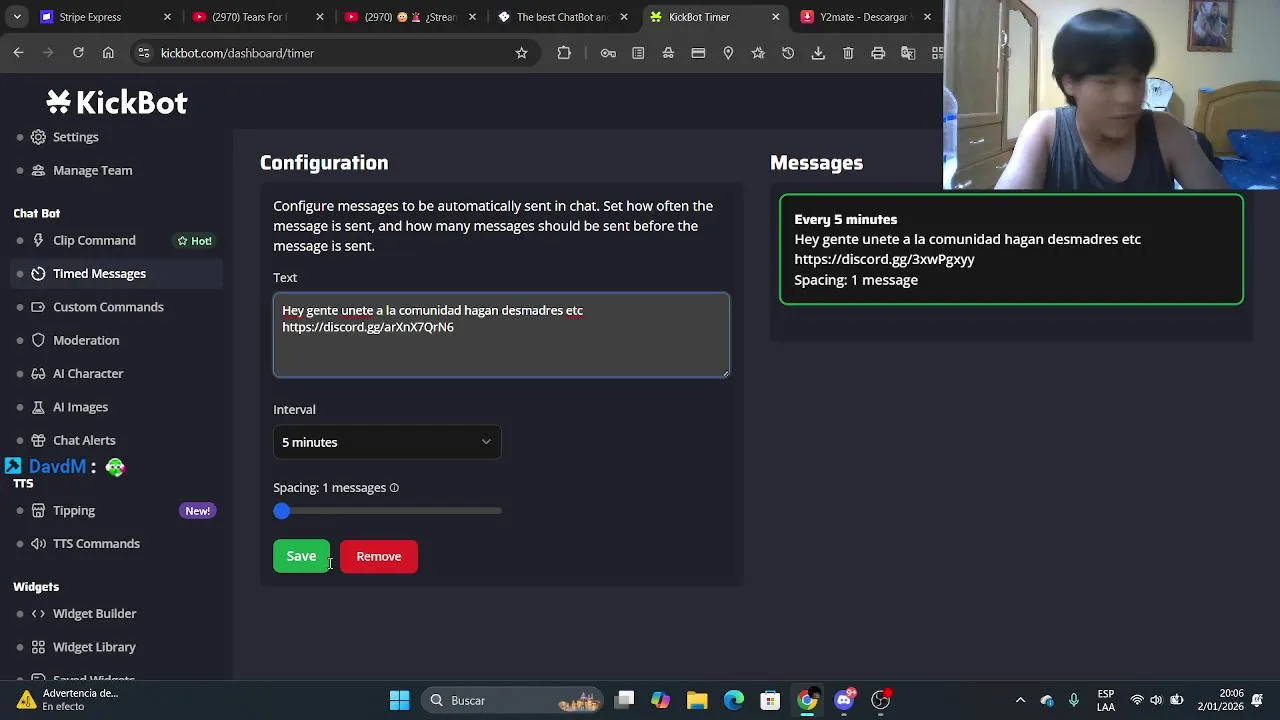Screen dimensions: 1280x720
Task: Save the timed message
Action: 301,556
